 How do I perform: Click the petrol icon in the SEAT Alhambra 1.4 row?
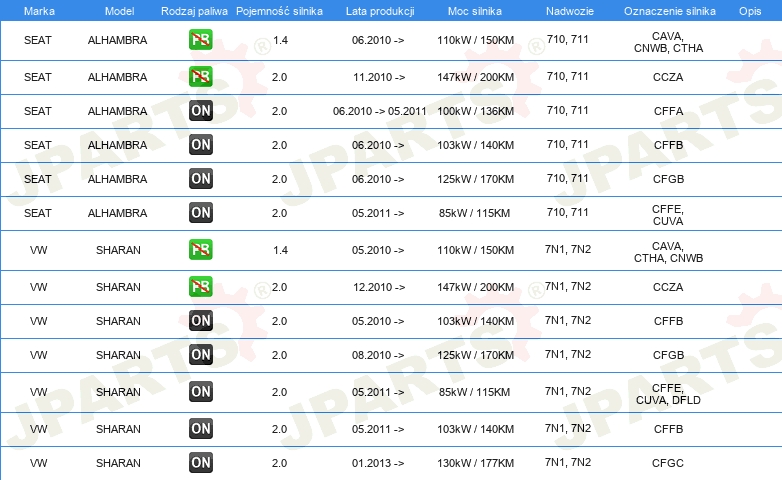click(201, 39)
